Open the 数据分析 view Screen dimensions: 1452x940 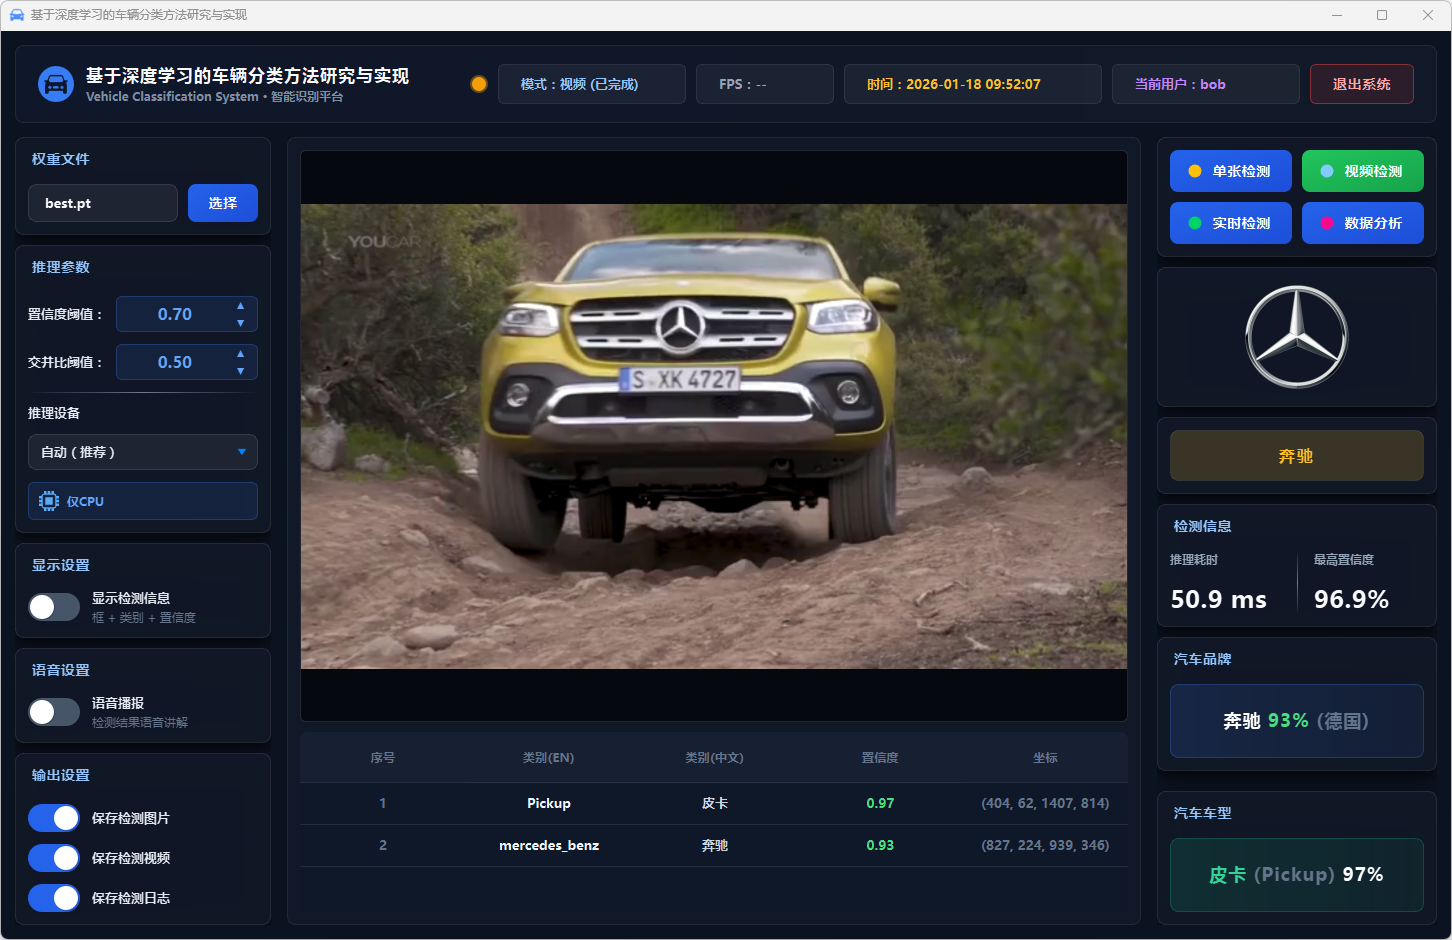[1362, 223]
